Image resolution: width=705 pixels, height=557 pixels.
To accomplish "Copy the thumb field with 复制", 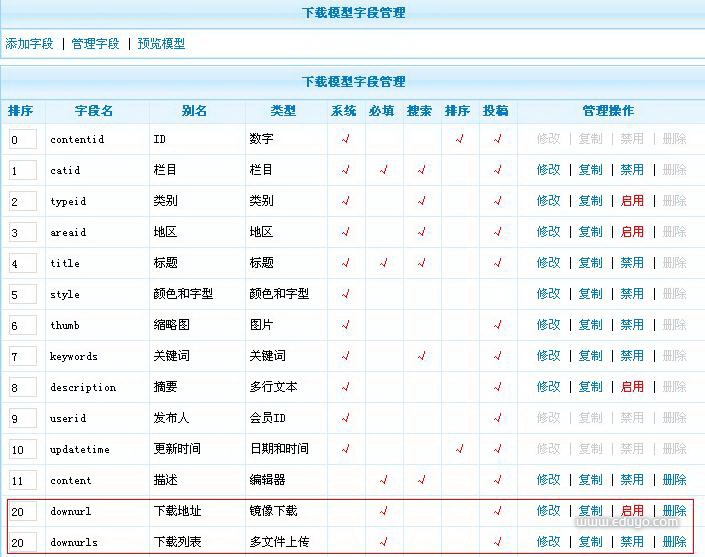I will tap(590, 325).
